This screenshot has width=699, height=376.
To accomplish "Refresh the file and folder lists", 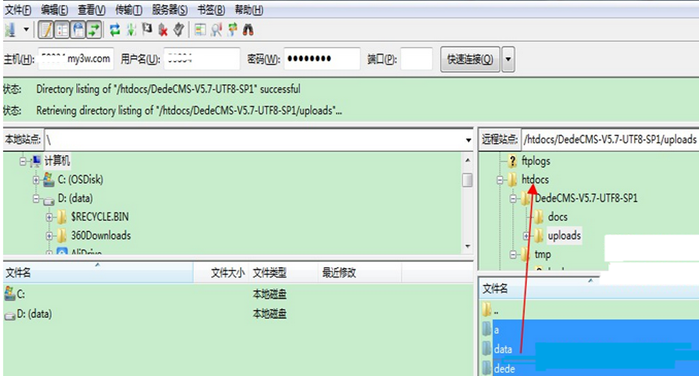I will click(115, 30).
